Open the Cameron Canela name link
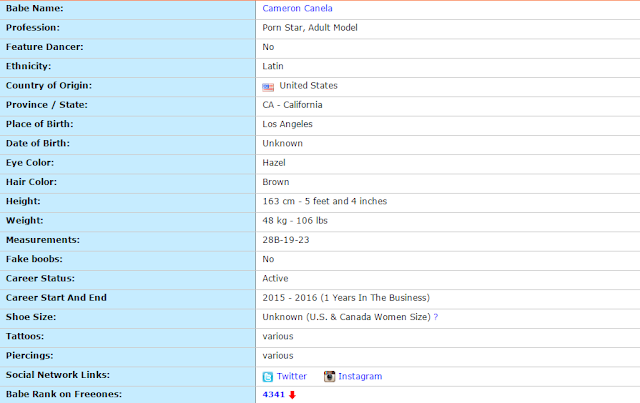The width and height of the screenshot is (640, 403). point(297,8)
